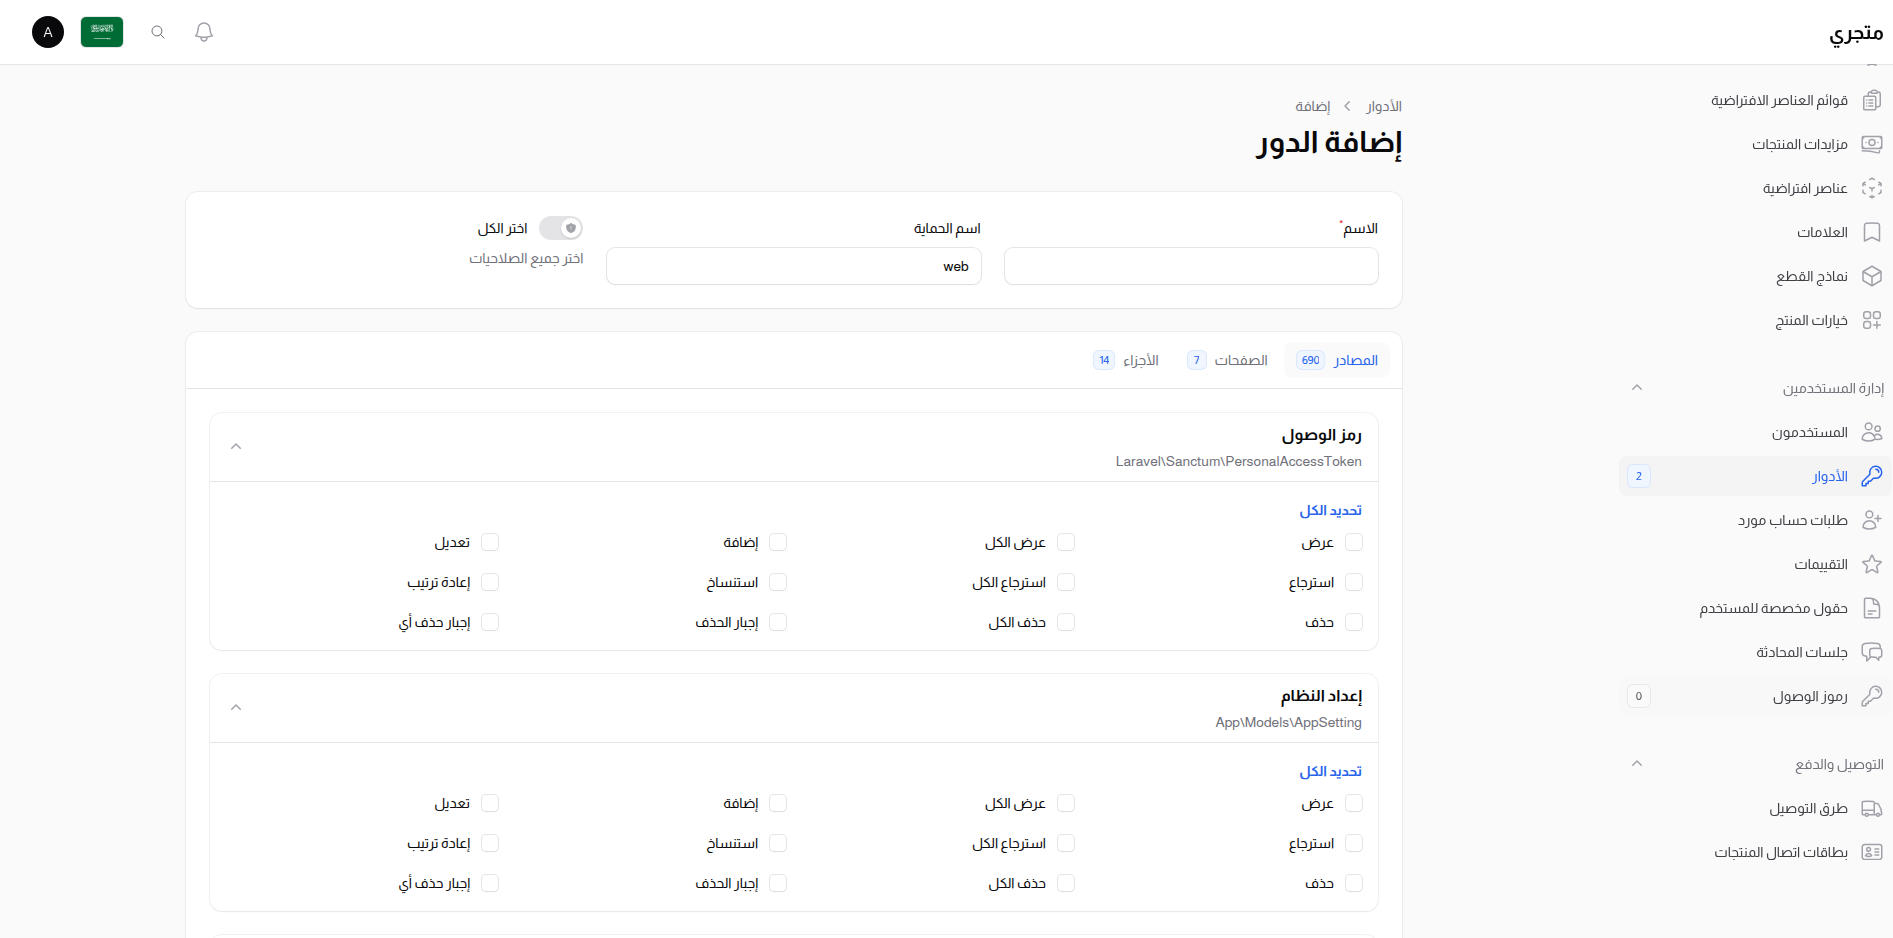Collapse the رمز الوصول permissions card
This screenshot has width=1893, height=938.
click(236, 446)
